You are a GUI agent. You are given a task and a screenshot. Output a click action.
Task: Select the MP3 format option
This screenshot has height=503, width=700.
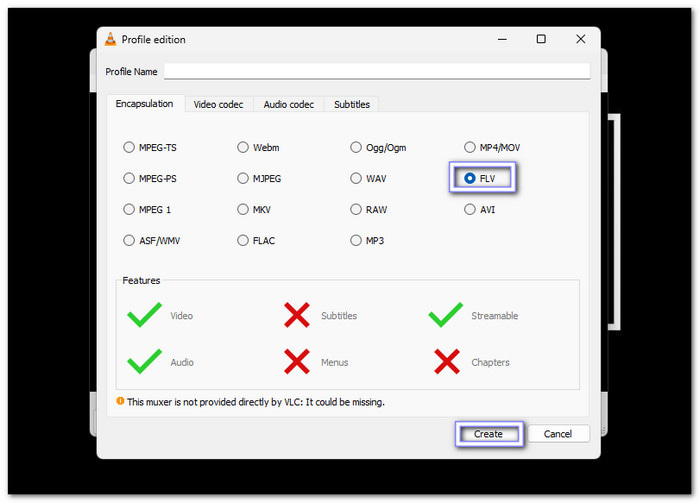pyautogui.click(x=367, y=241)
